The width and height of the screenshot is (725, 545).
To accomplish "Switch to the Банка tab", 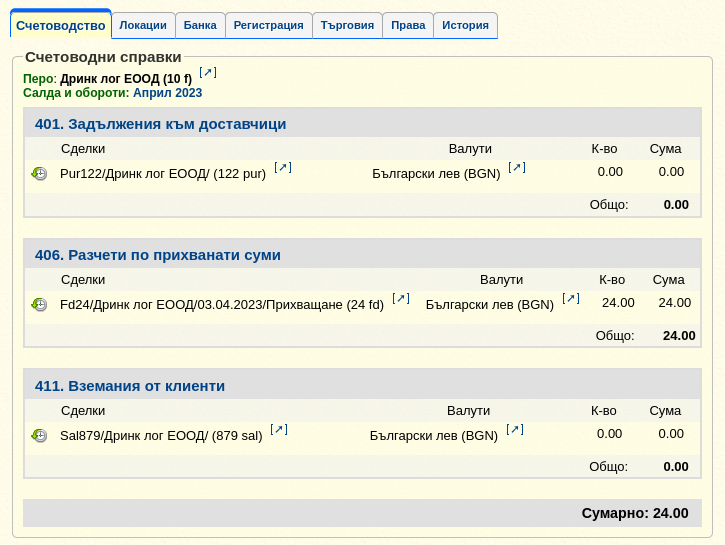I will (200, 25).
